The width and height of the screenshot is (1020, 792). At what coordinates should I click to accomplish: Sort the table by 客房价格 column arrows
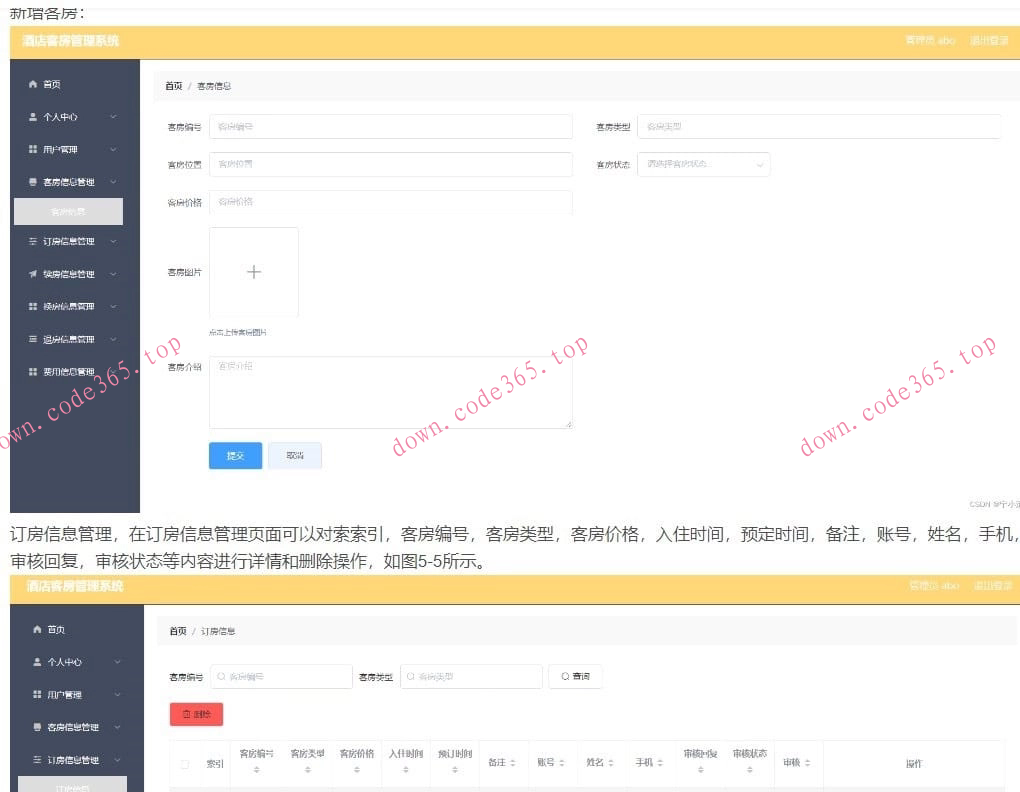pos(356,769)
